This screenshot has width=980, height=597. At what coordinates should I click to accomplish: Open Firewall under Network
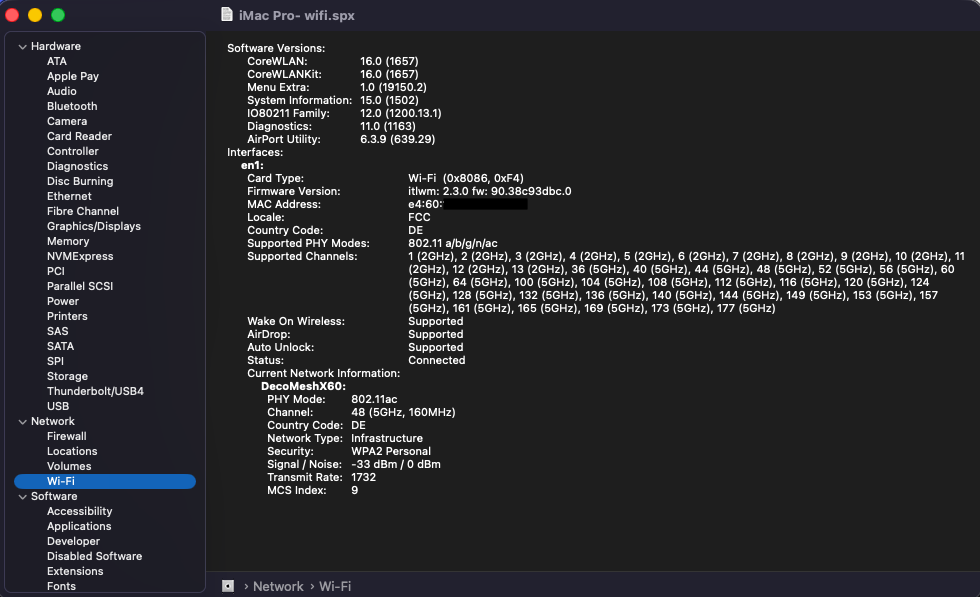pos(67,436)
